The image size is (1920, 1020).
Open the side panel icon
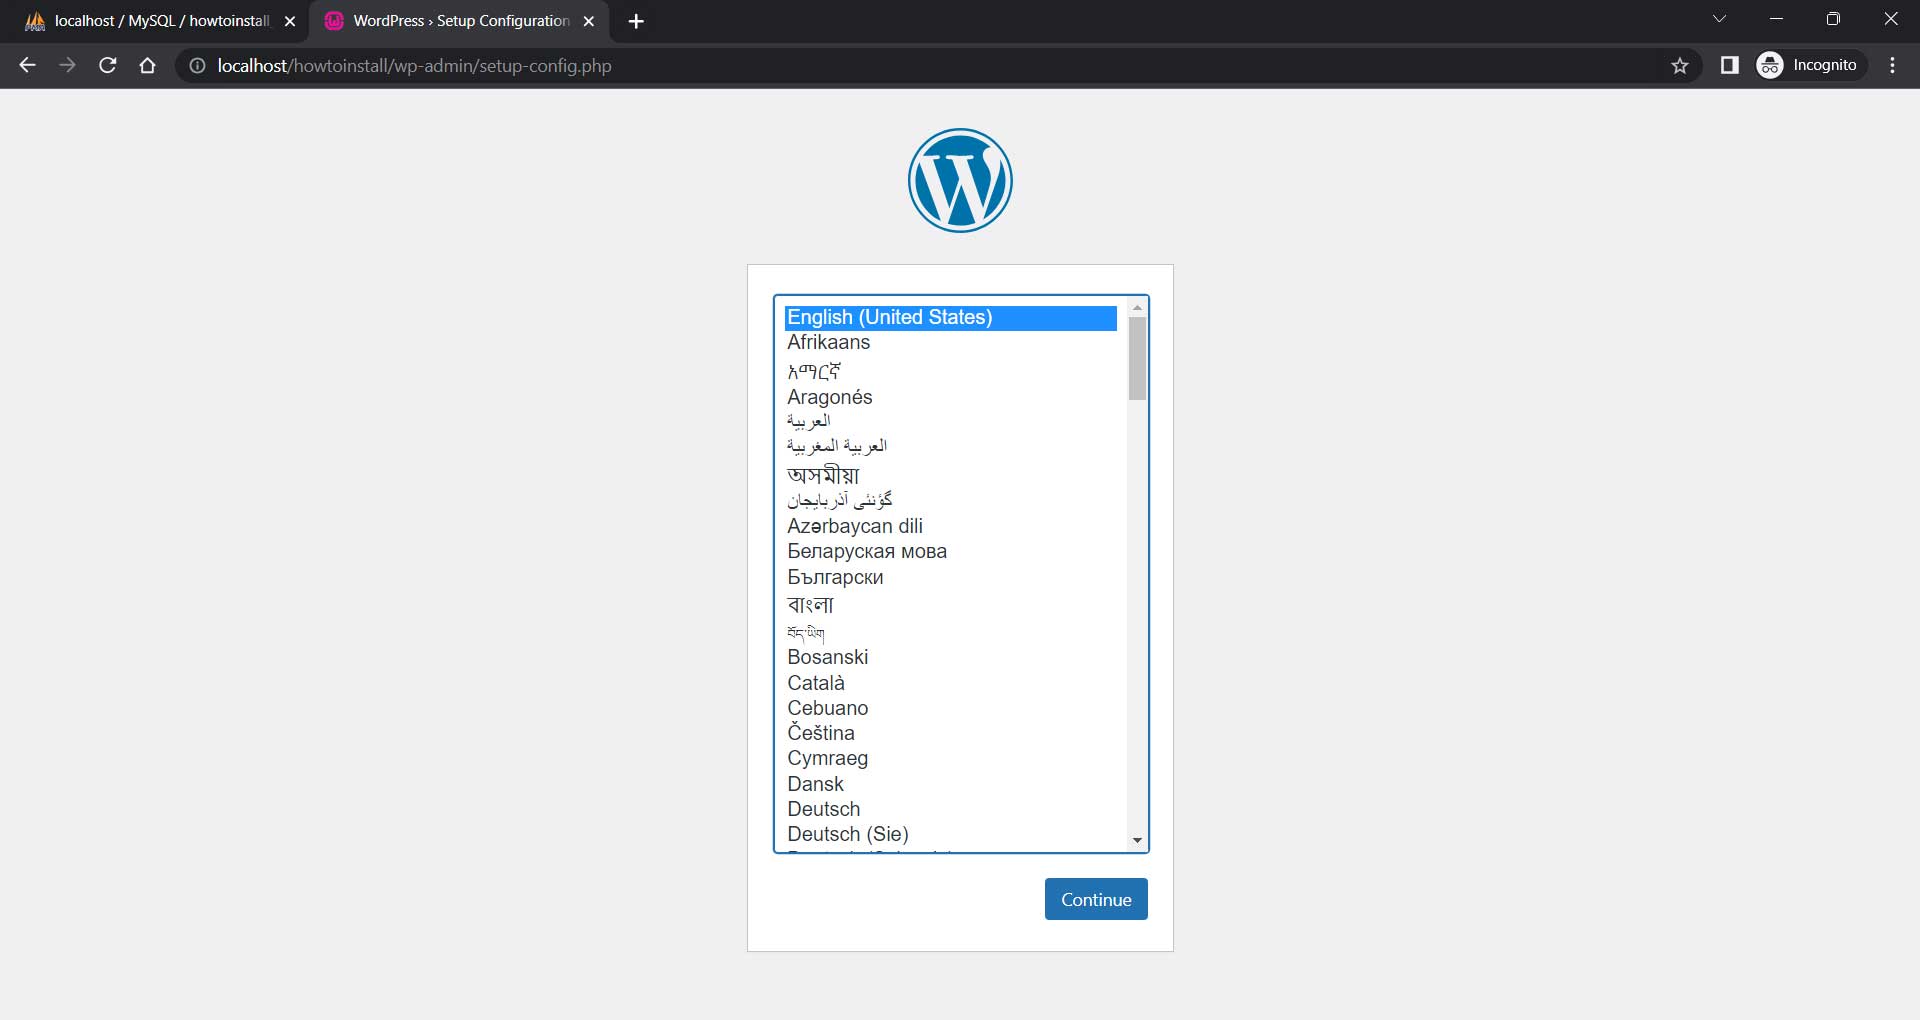coord(1729,65)
